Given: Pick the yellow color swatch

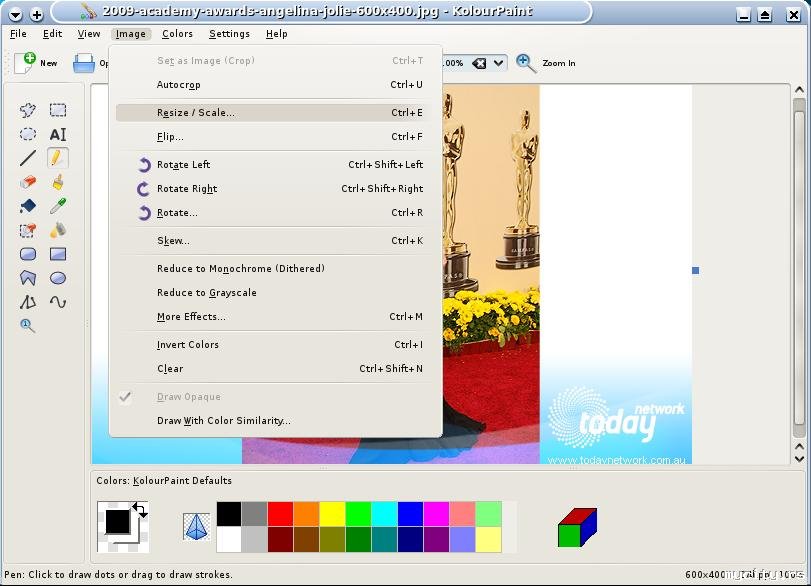Looking at the screenshot, I should click(333, 514).
